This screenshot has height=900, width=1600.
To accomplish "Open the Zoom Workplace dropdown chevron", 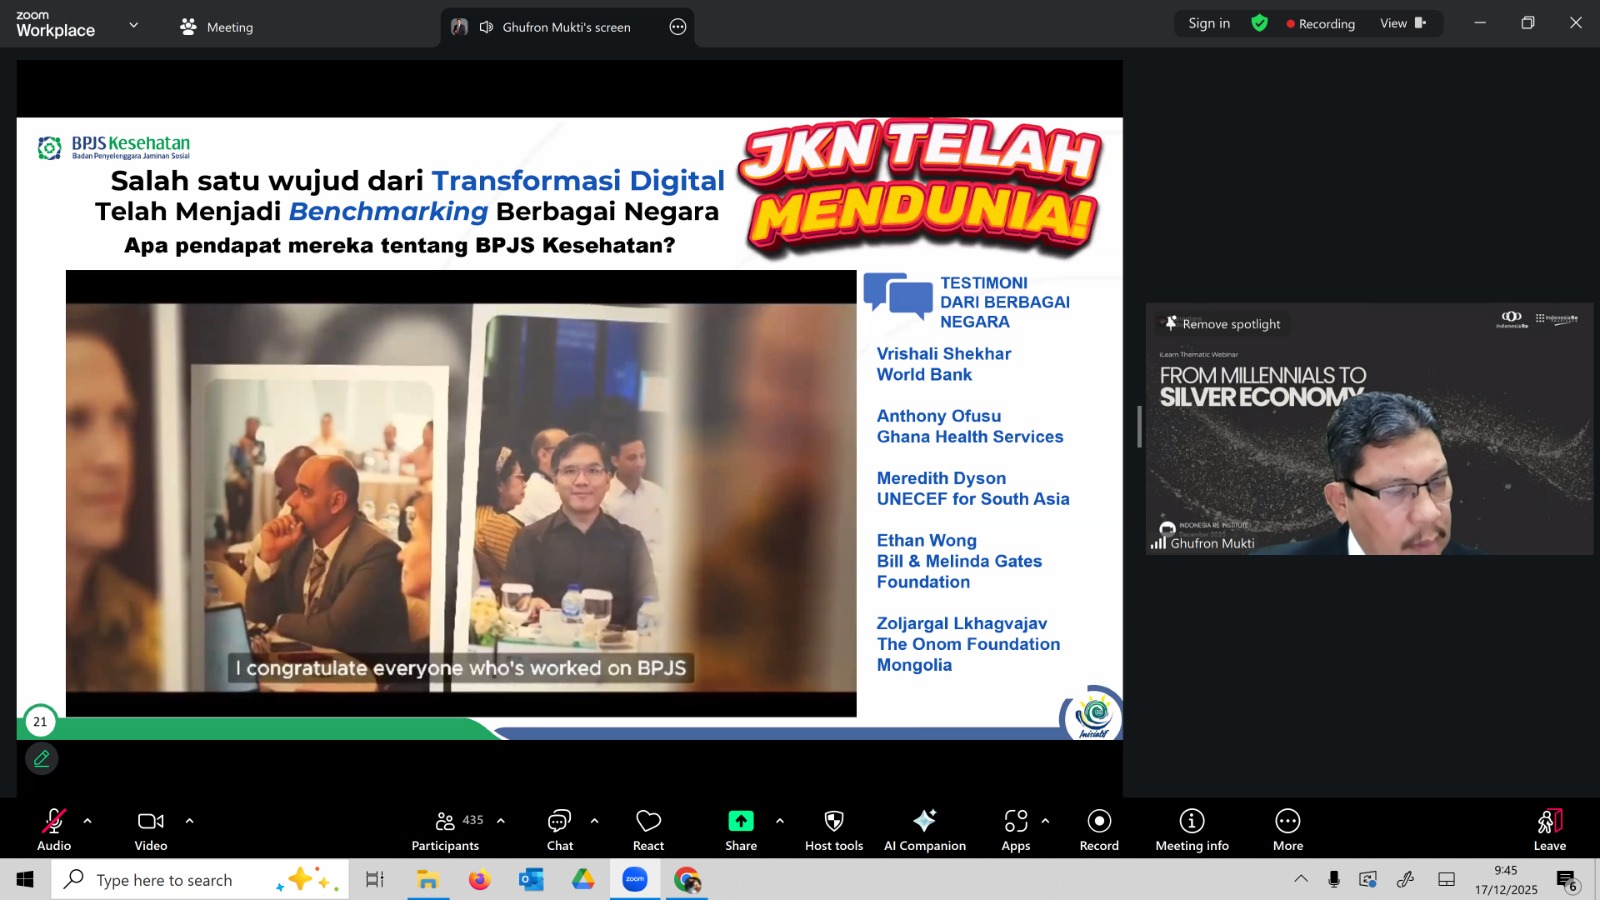I will pos(134,25).
